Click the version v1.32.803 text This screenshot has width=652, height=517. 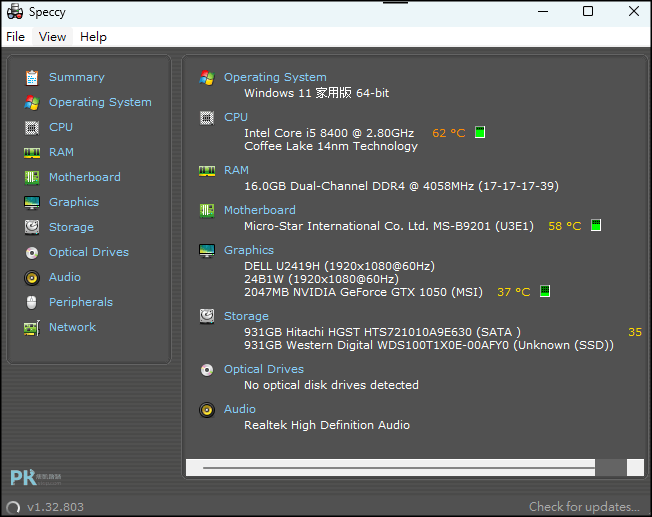coord(55,507)
